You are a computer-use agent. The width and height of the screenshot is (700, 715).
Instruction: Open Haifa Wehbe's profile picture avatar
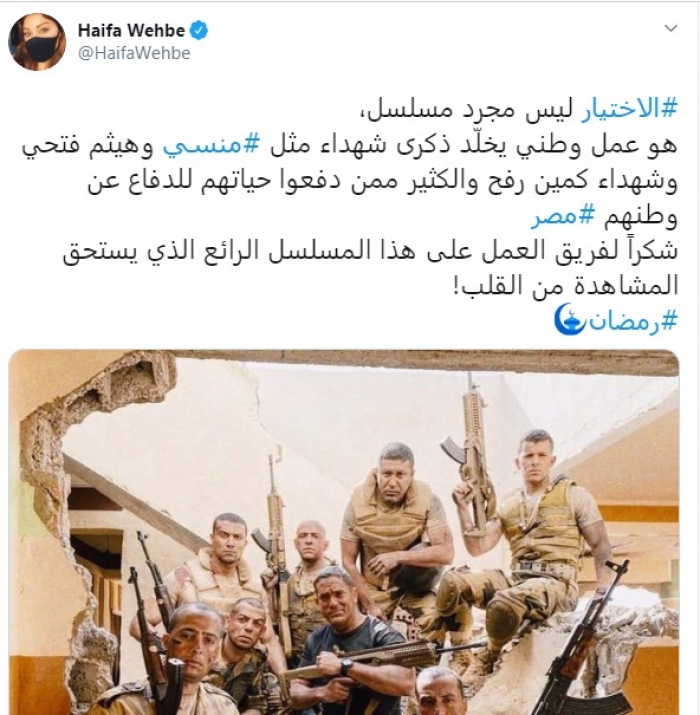pos(37,41)
